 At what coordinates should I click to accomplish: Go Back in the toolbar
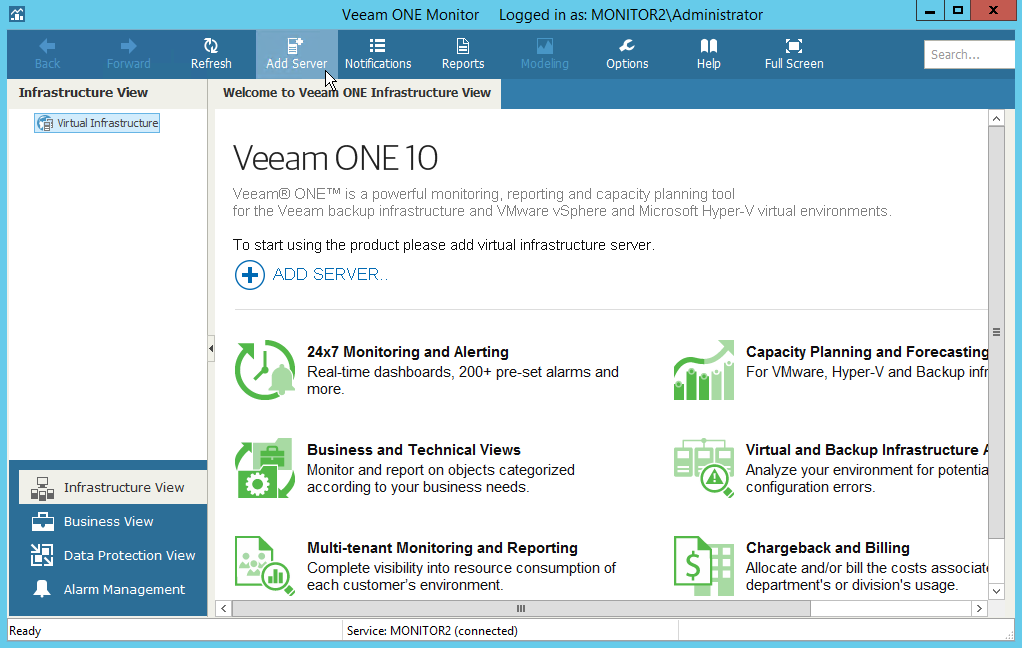[x=47, y=54]
